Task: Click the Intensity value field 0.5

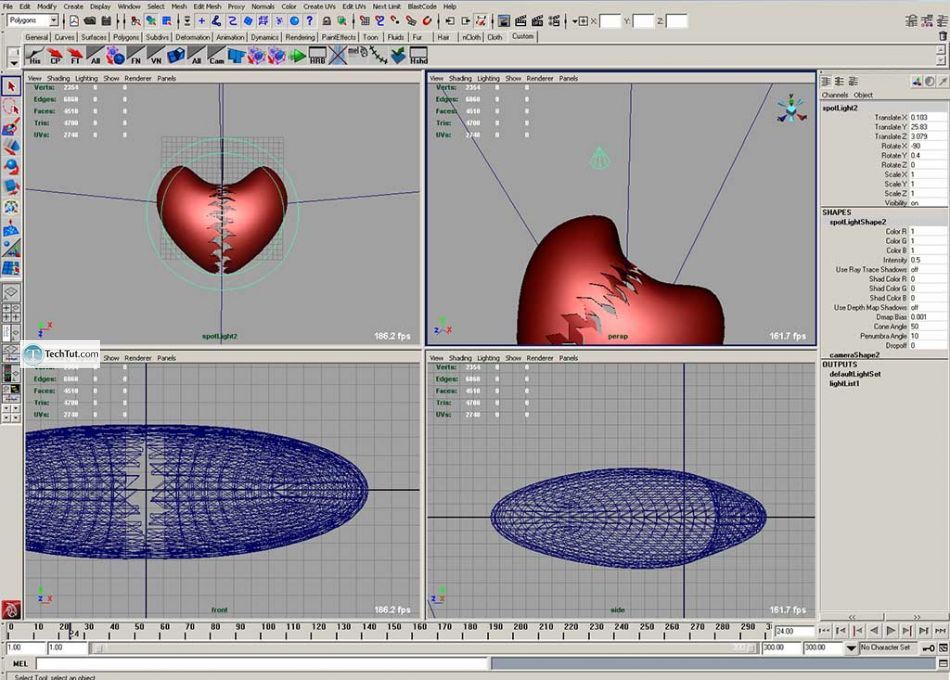Action: [x=927, y=260]
